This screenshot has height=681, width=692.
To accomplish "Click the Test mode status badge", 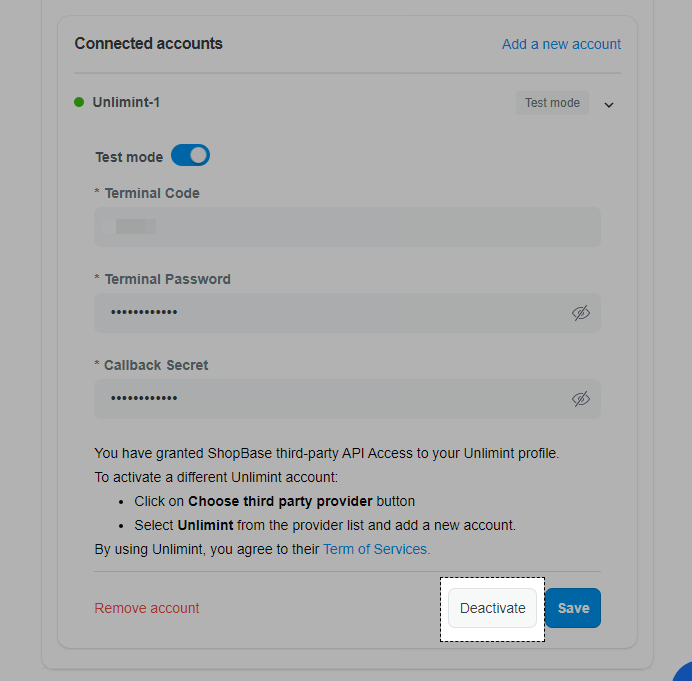I will 552,103.
